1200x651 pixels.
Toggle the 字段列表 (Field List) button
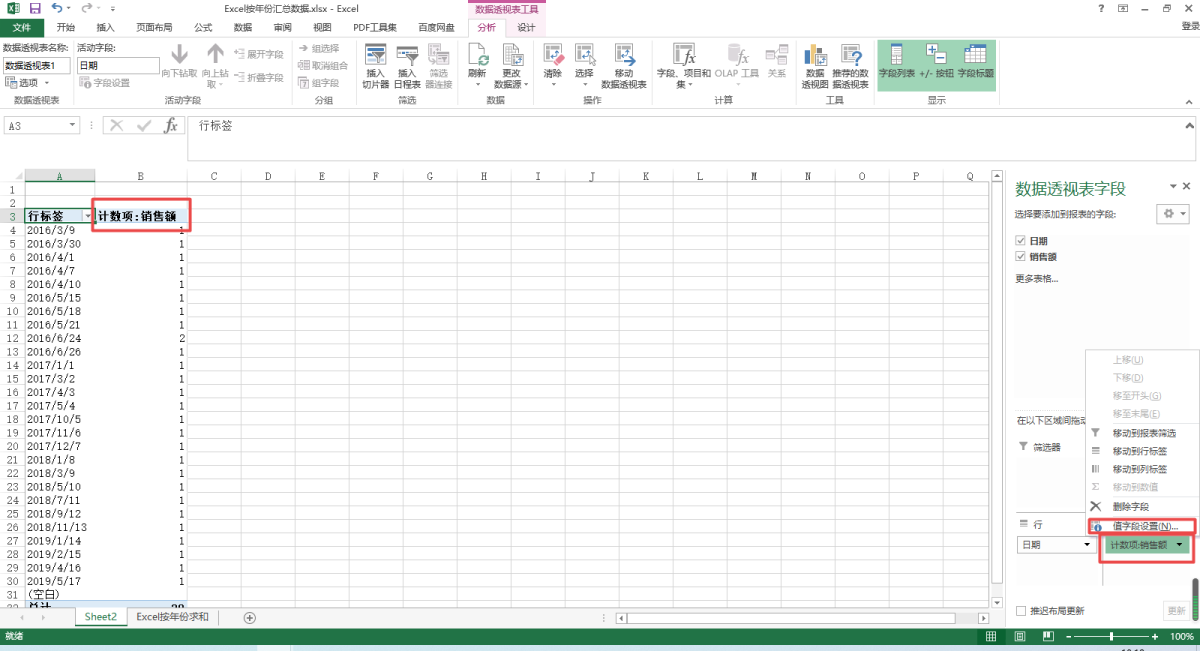point(896,62)
